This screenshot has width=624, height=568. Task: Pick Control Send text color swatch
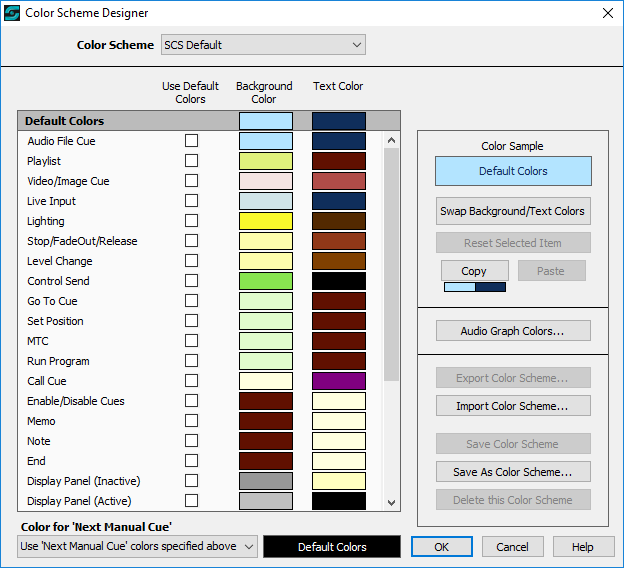339,281
